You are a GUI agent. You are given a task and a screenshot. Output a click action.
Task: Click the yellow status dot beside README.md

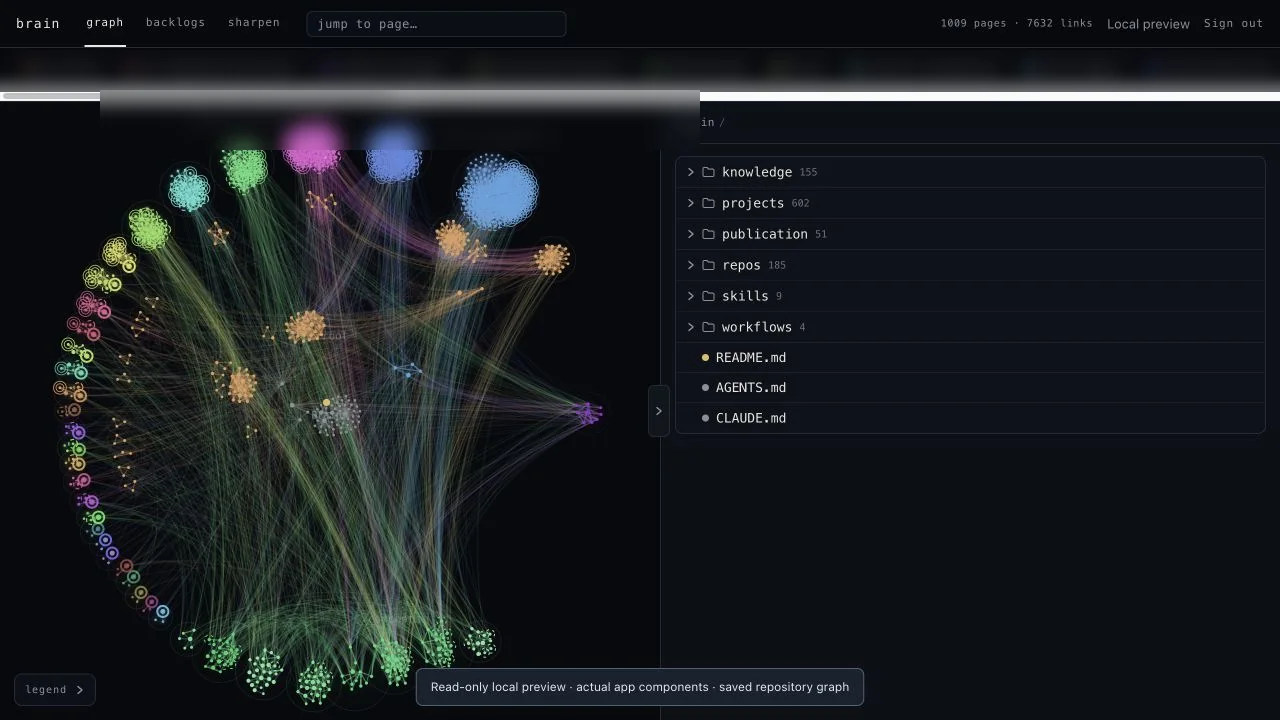705,357
